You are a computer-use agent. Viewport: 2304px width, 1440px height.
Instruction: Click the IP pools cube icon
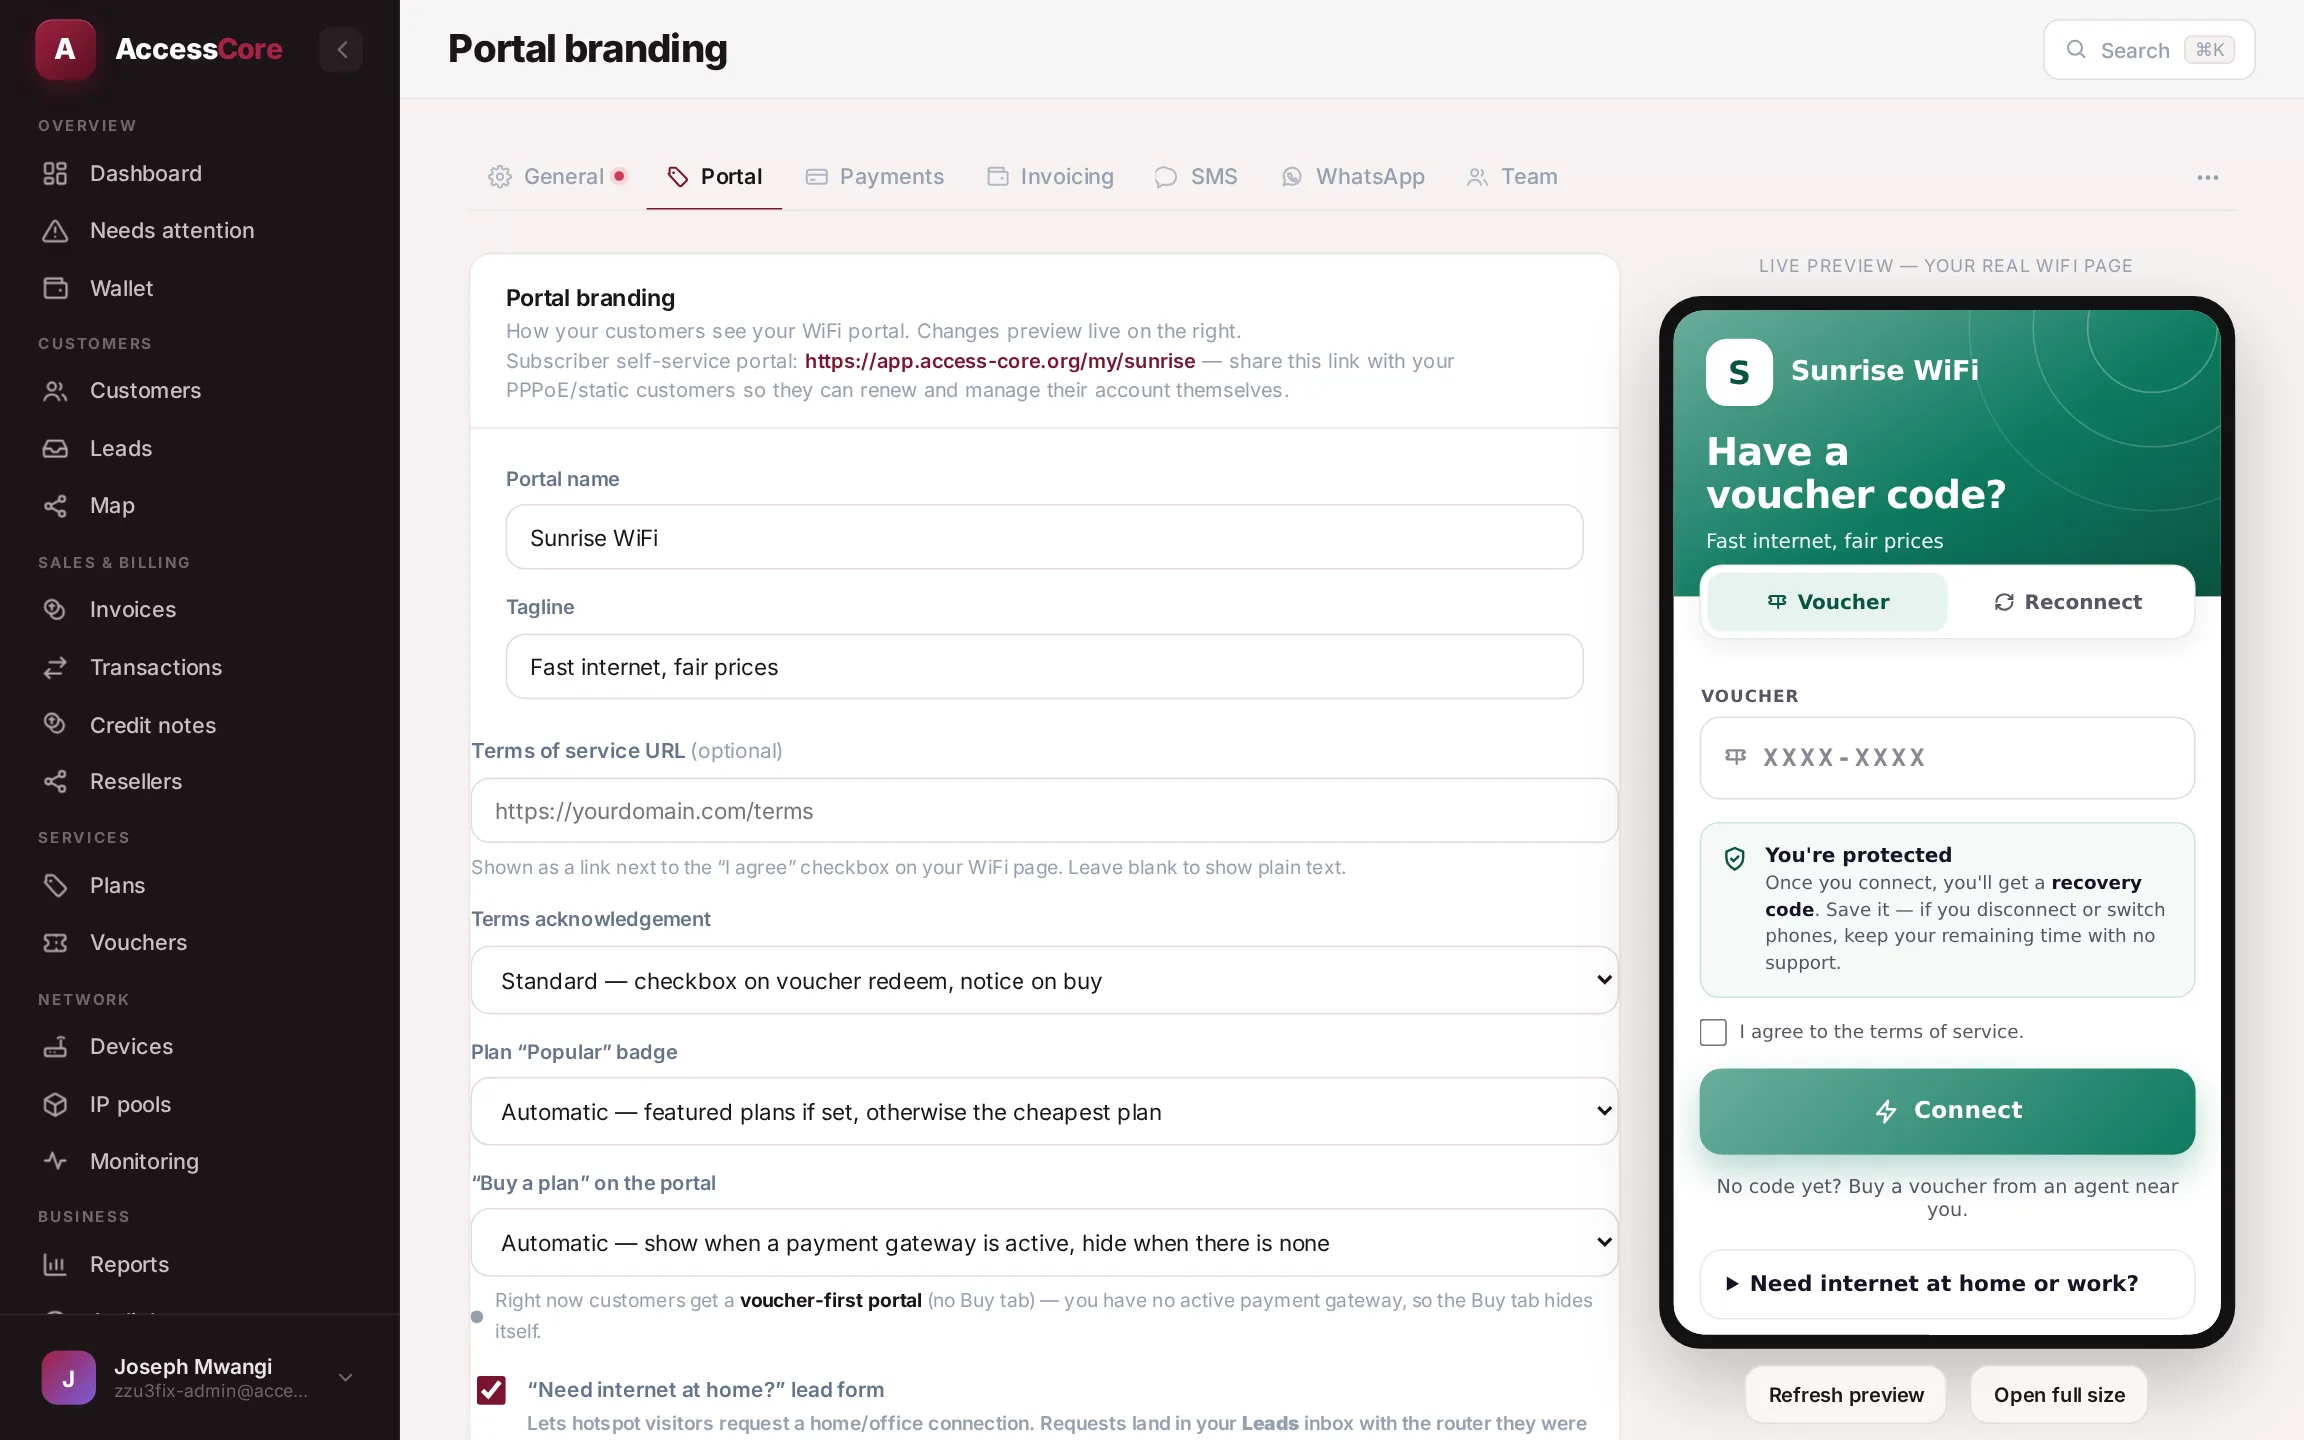(55, 1104)
